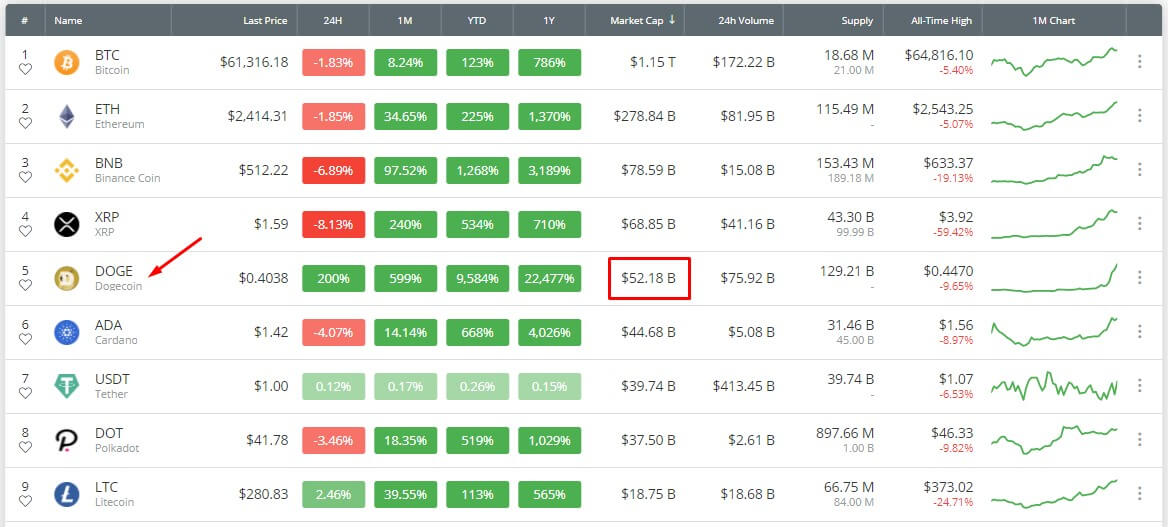Click the BTC 1M chart sparkline
Image resolution: width=1168 pixels, height=527 pixels.
1054,62
